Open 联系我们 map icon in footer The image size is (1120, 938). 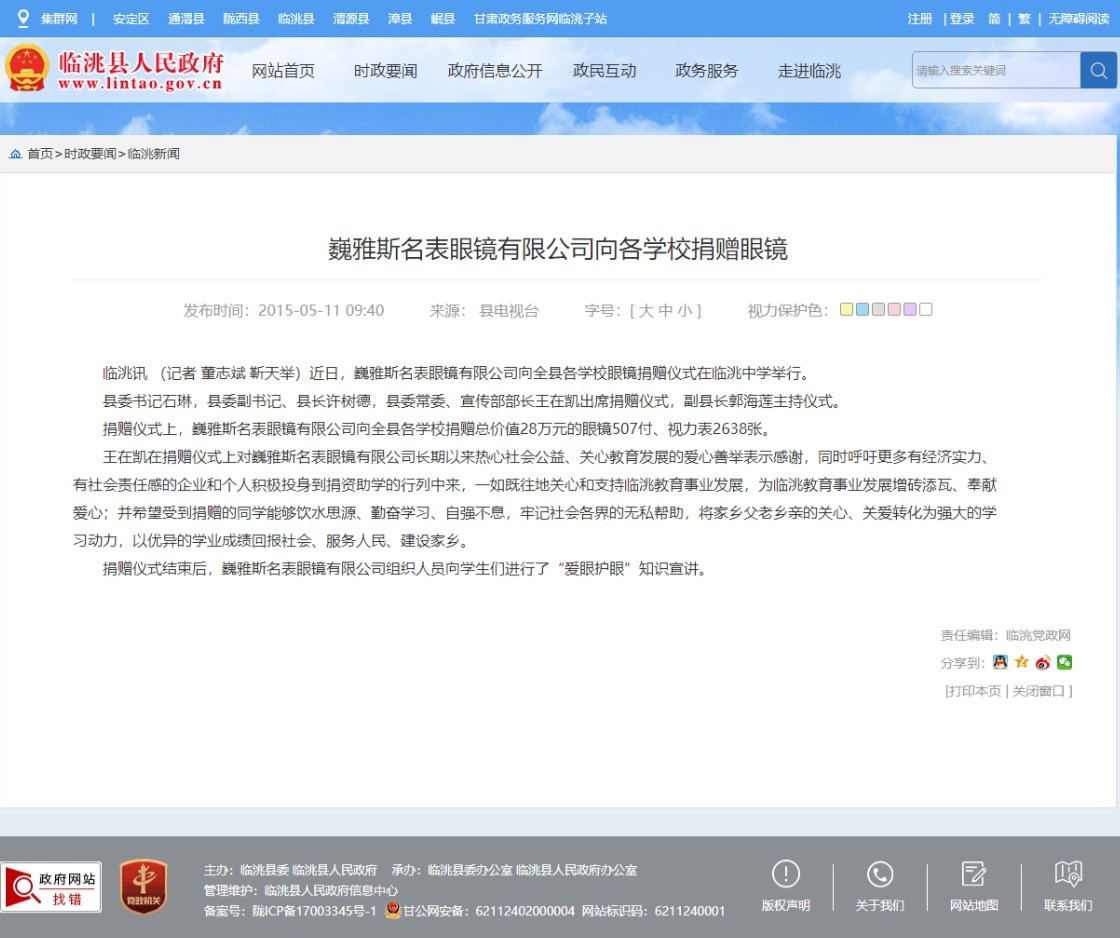(1068, 874)
